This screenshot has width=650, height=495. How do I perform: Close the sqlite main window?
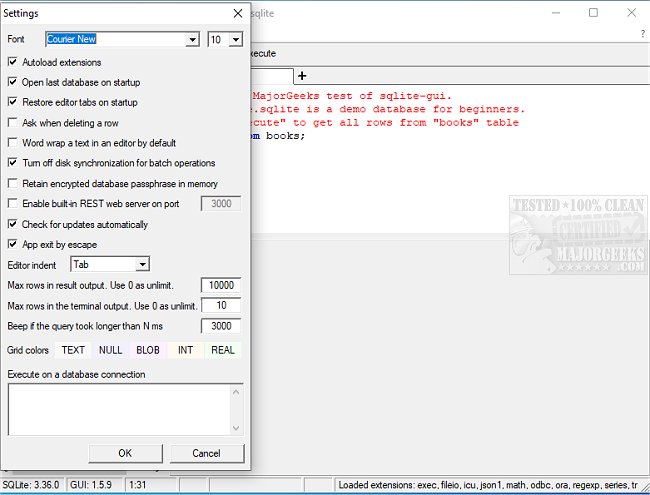coord(631,13)
